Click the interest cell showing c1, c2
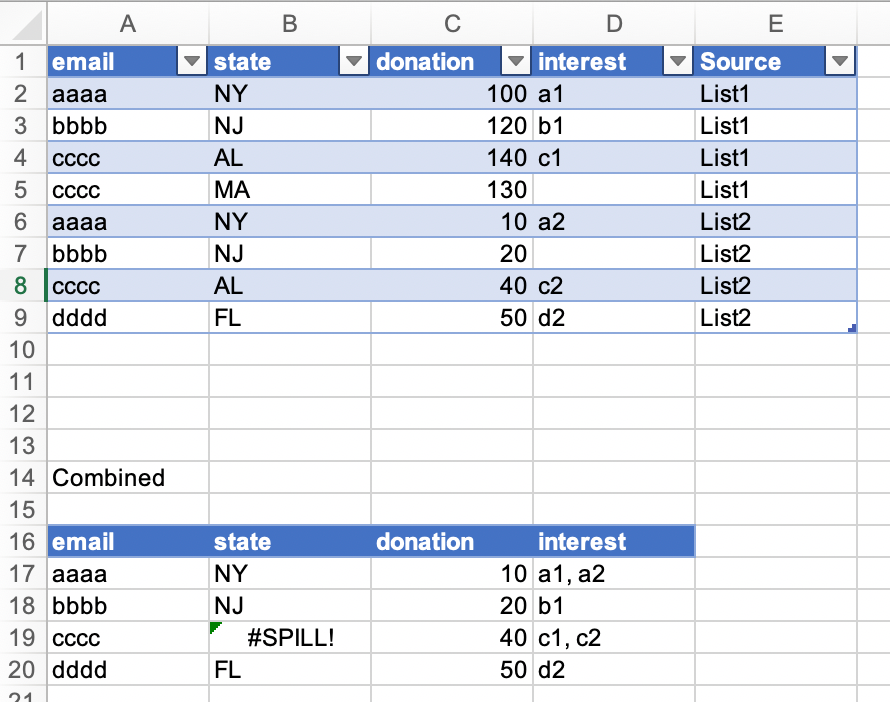Screen dimensions: 890x702 point(613,638)
